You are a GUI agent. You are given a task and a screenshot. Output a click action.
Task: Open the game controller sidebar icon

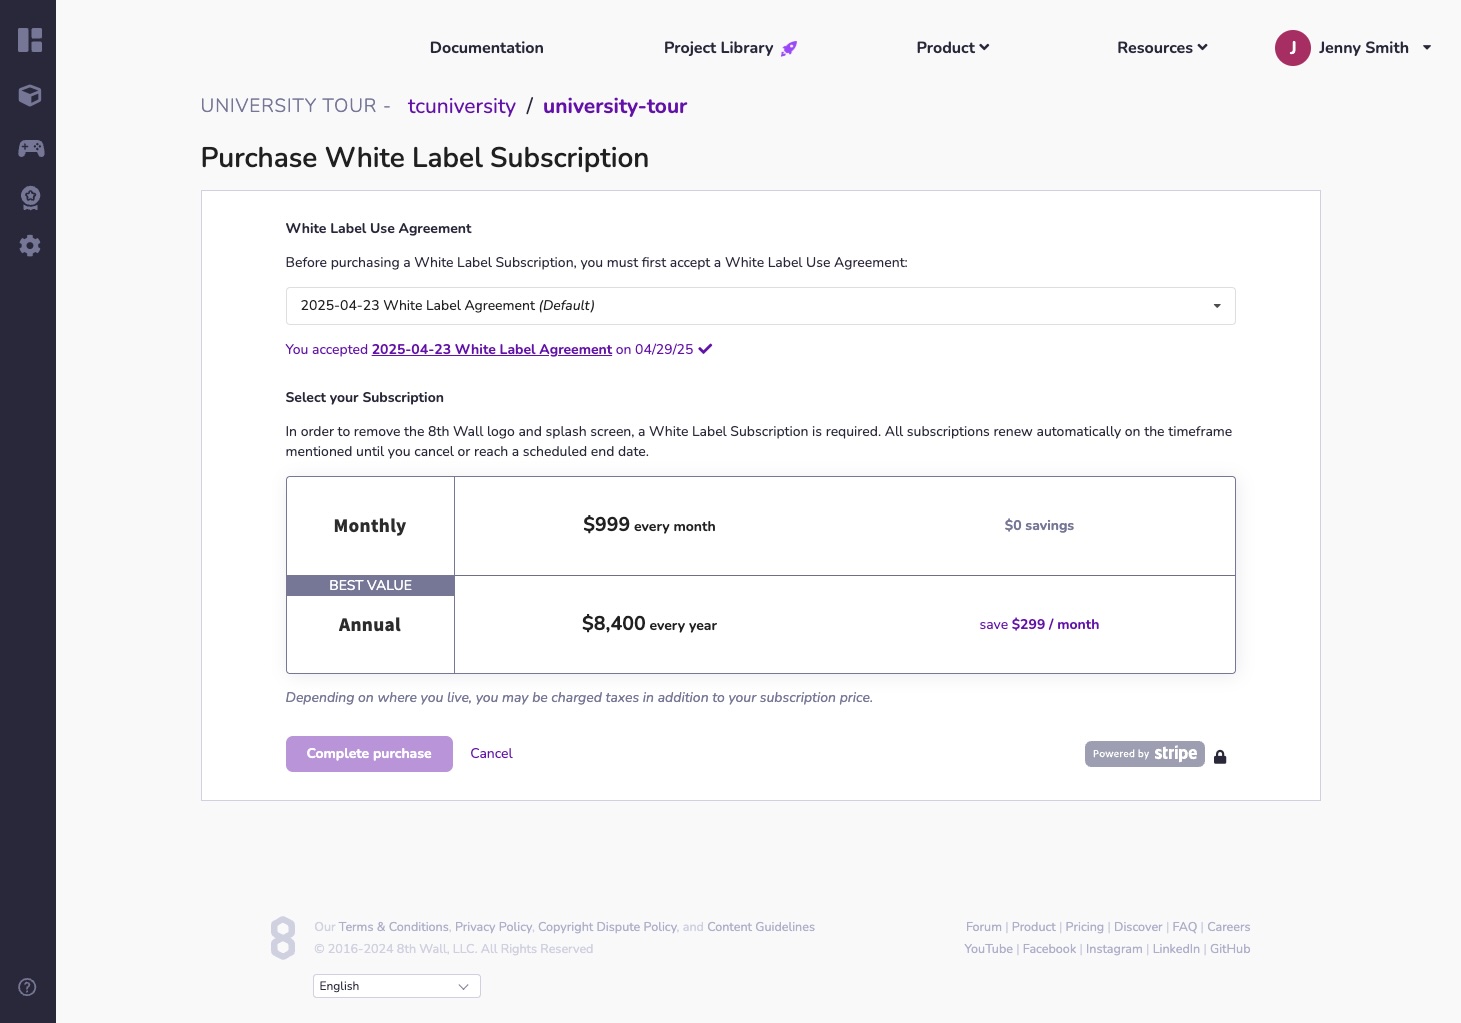(x=31, y=148)
